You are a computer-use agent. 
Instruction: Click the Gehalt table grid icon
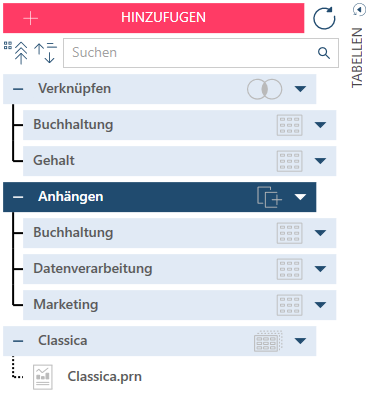(x=290, y=161)
